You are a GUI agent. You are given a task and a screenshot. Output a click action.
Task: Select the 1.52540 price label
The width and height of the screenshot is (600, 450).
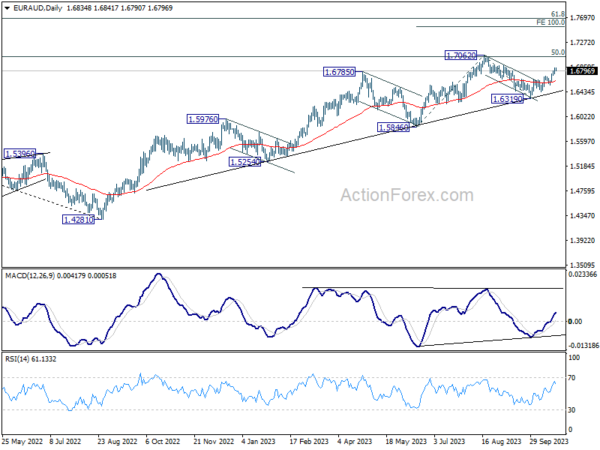pyautogui.click(x=245, y=162)
